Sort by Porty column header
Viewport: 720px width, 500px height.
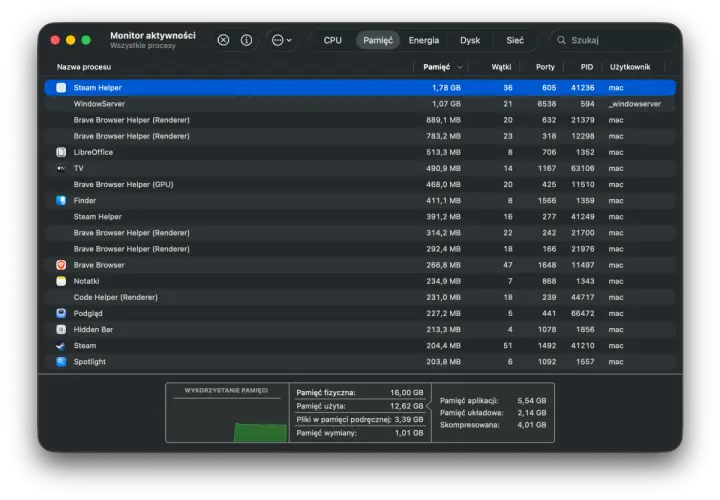point(545,67)
